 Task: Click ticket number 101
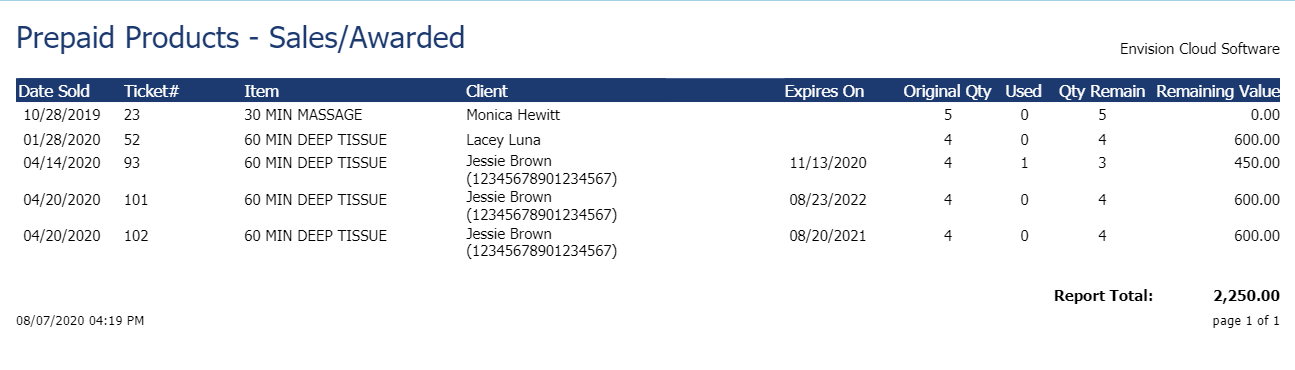pyautogui.click(x=136, y=200)
